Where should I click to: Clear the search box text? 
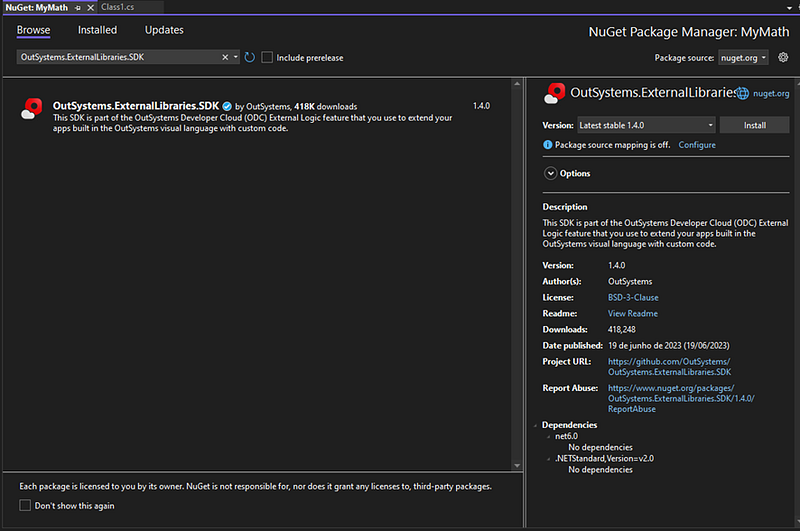click(225, 57)
